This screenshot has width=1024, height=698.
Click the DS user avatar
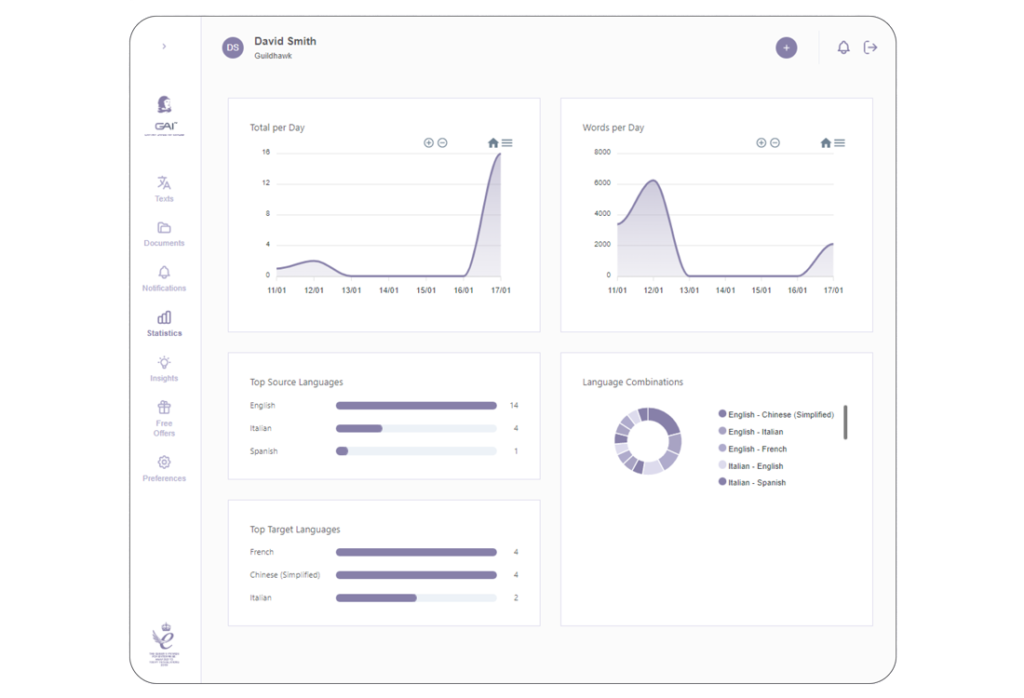(233, 48)
